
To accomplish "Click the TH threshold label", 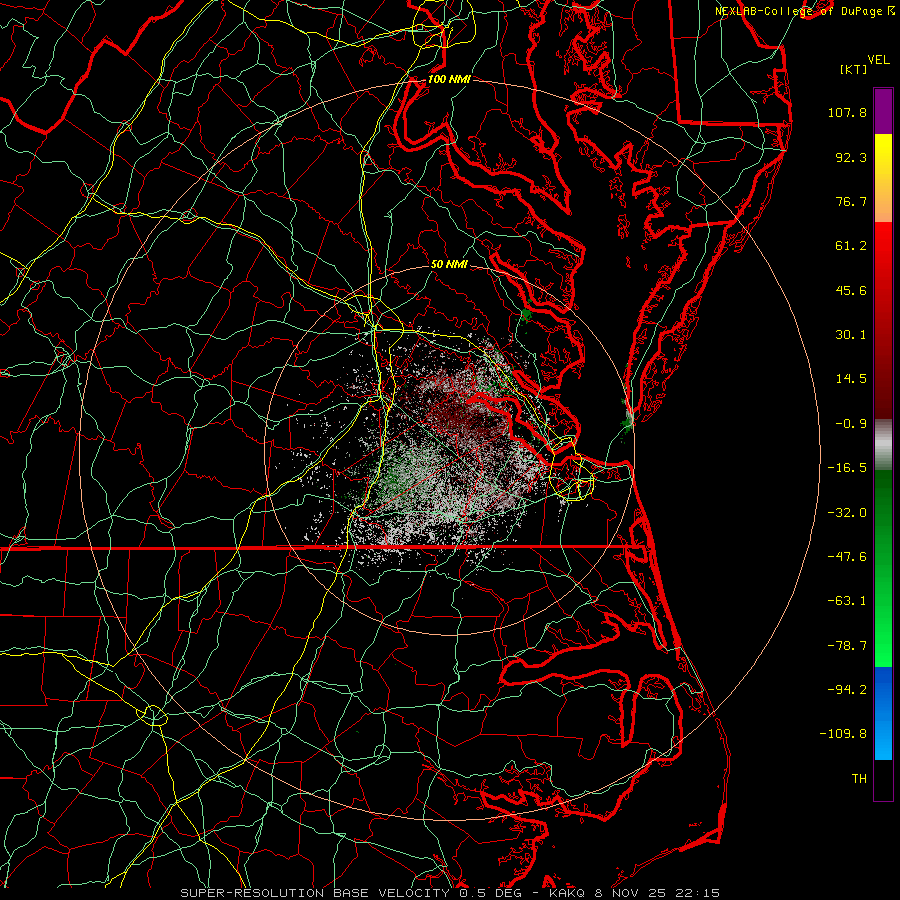I will (x=859, y=779).
